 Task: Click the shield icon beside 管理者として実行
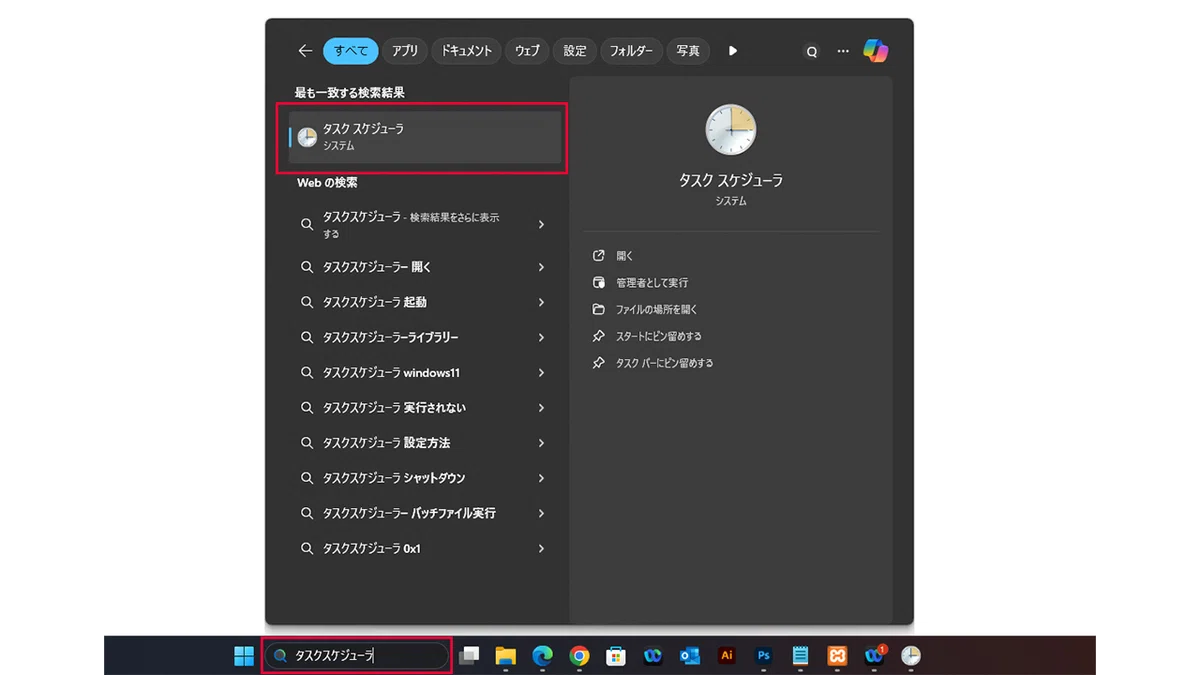(599, 283)
